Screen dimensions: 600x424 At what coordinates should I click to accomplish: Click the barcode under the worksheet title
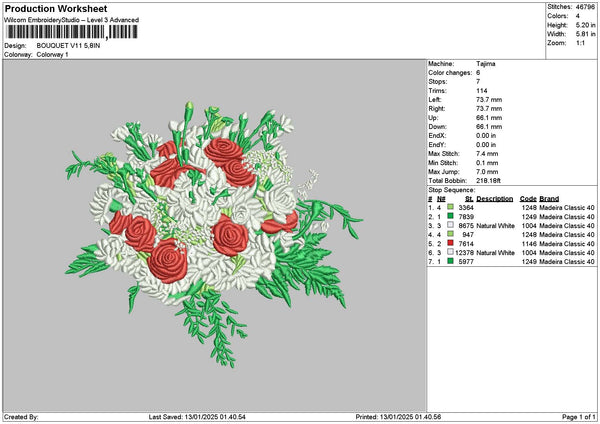[72, 32]
